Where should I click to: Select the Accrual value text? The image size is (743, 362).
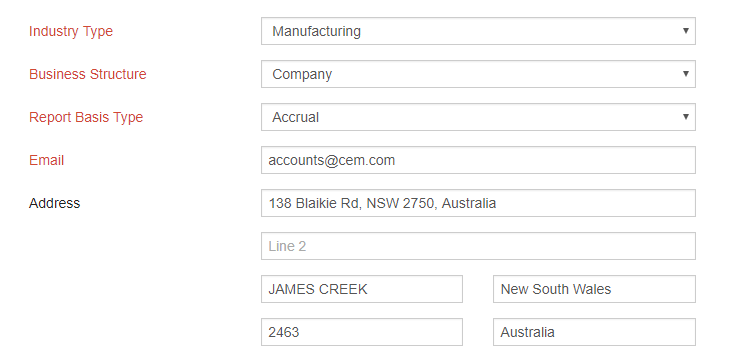click(x=295, y=118)
